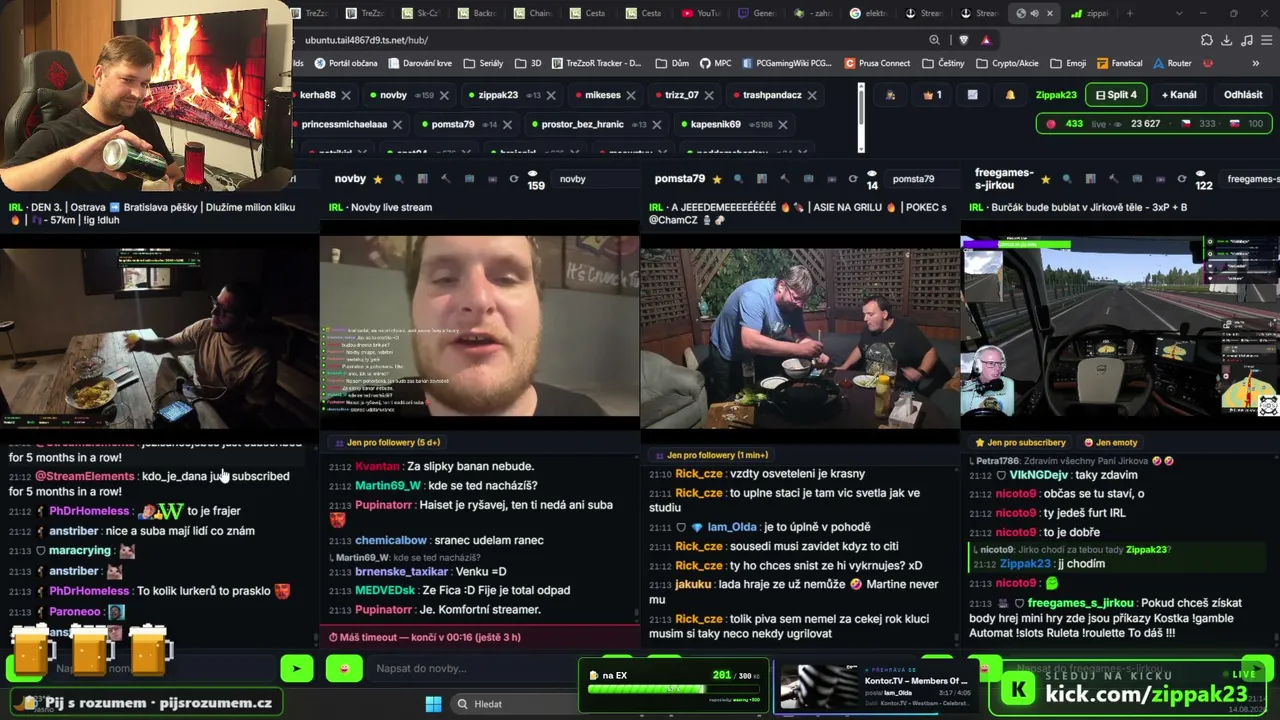Open the 3D bookmarks folder
1280x720 pixels.
tap(528, 63)
